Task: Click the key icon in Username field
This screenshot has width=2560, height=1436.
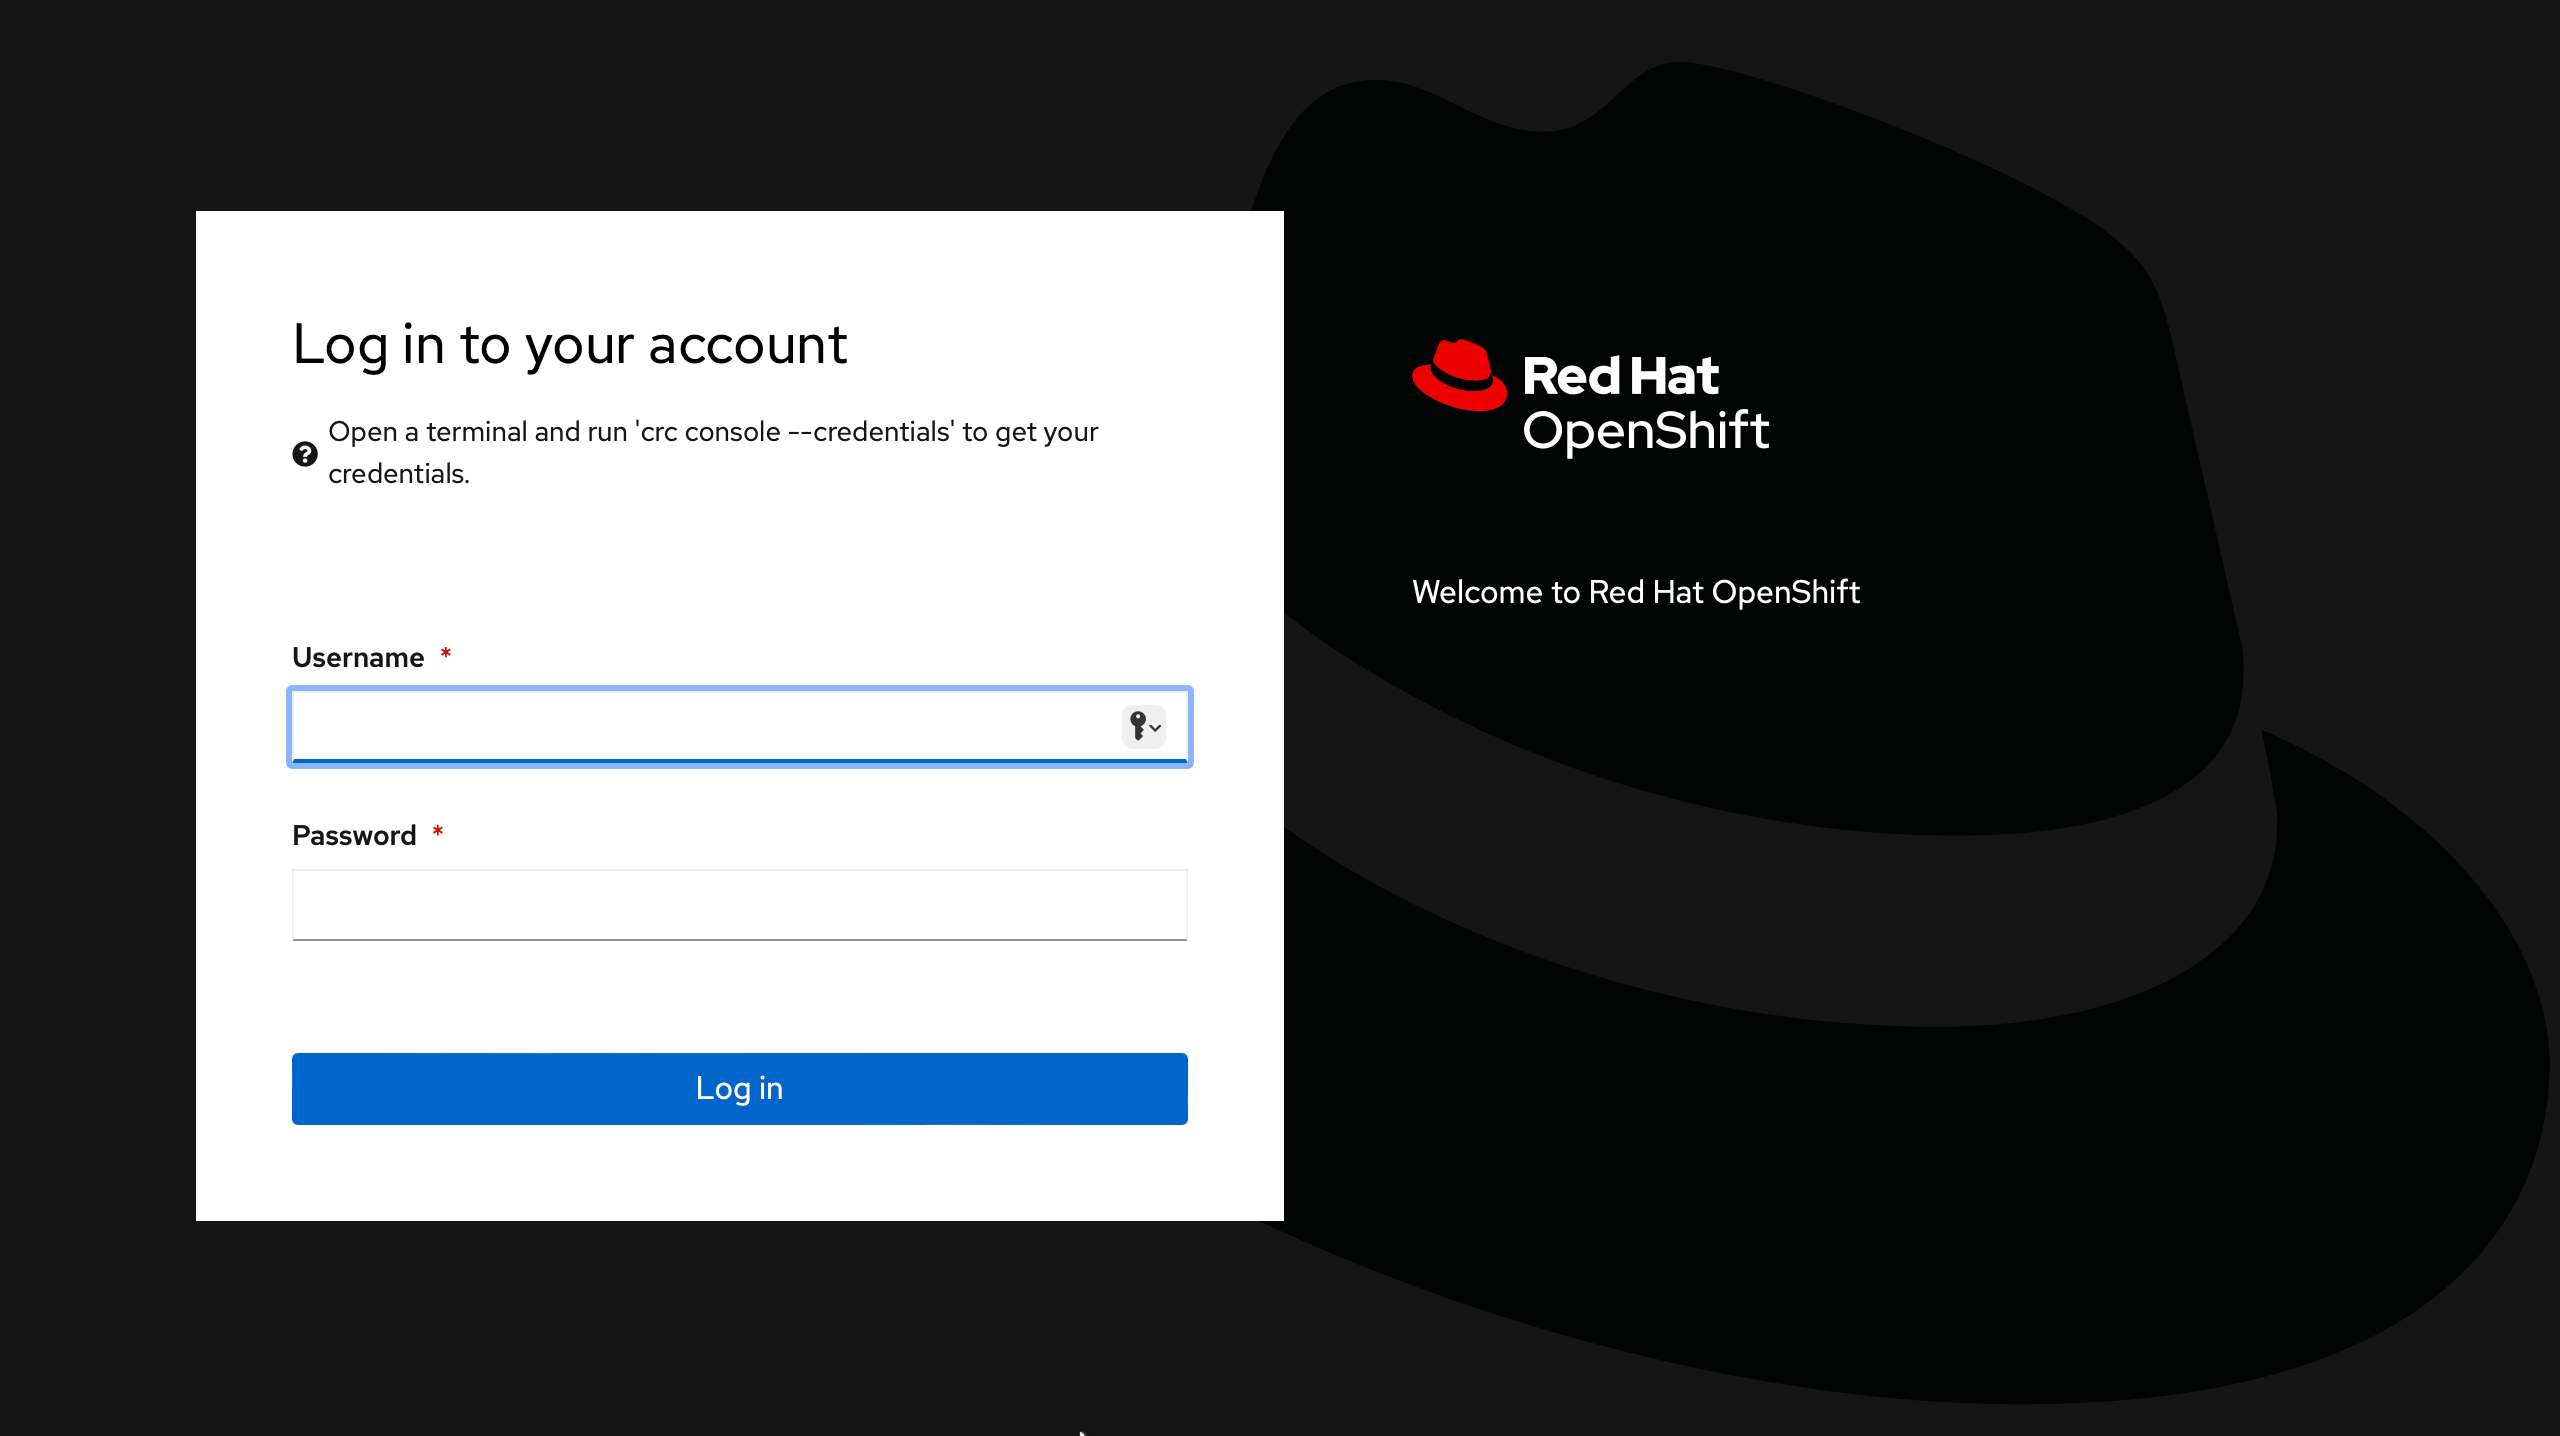Action: pyautogui.click(x=1137, y=726)
